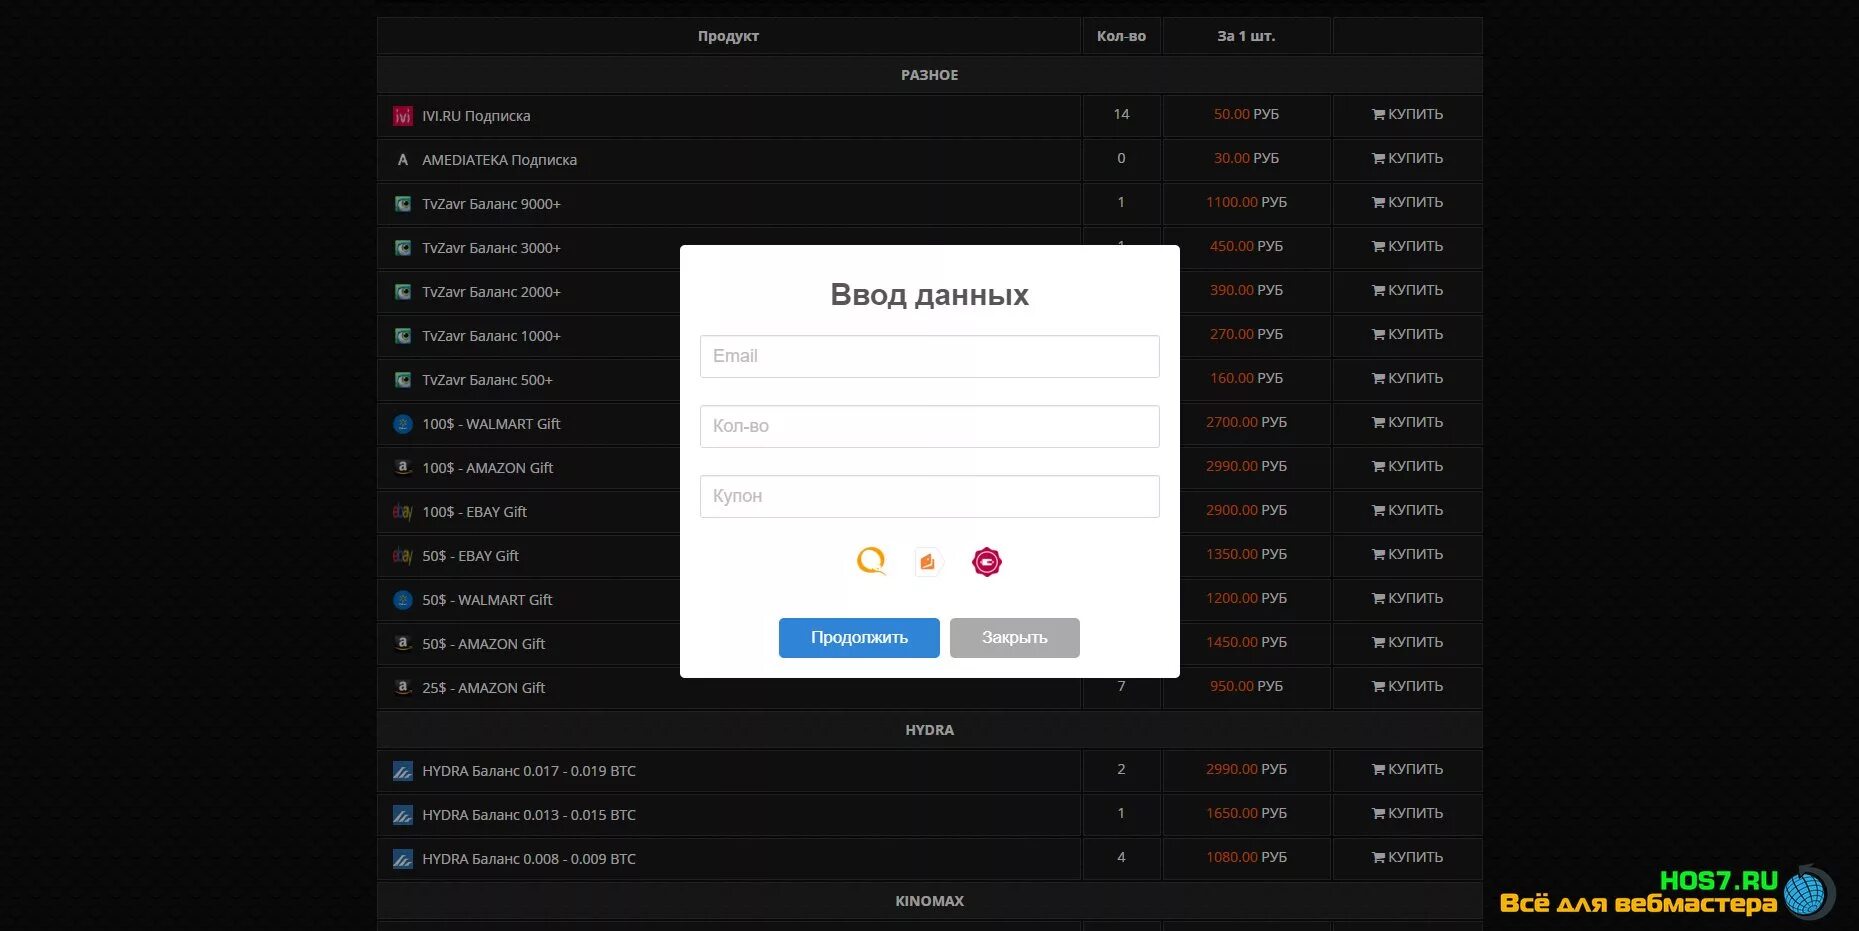Screen dimensions: 1859x931
Task: Click КУПИТЬ for 25$ AMAZON Gift
Action: [x=1407, y=686]
